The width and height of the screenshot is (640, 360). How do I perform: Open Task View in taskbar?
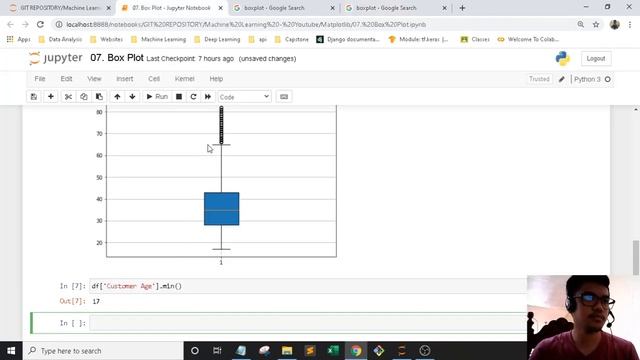tap(217, 351)
